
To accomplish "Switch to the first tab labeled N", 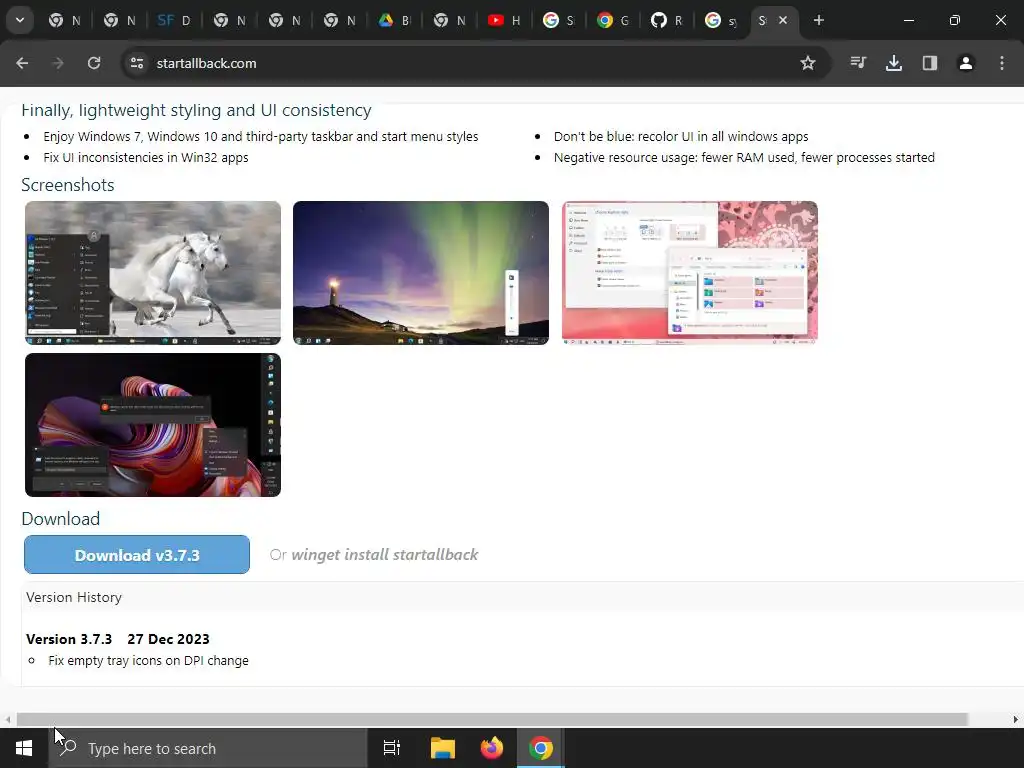I will (64, 20).
